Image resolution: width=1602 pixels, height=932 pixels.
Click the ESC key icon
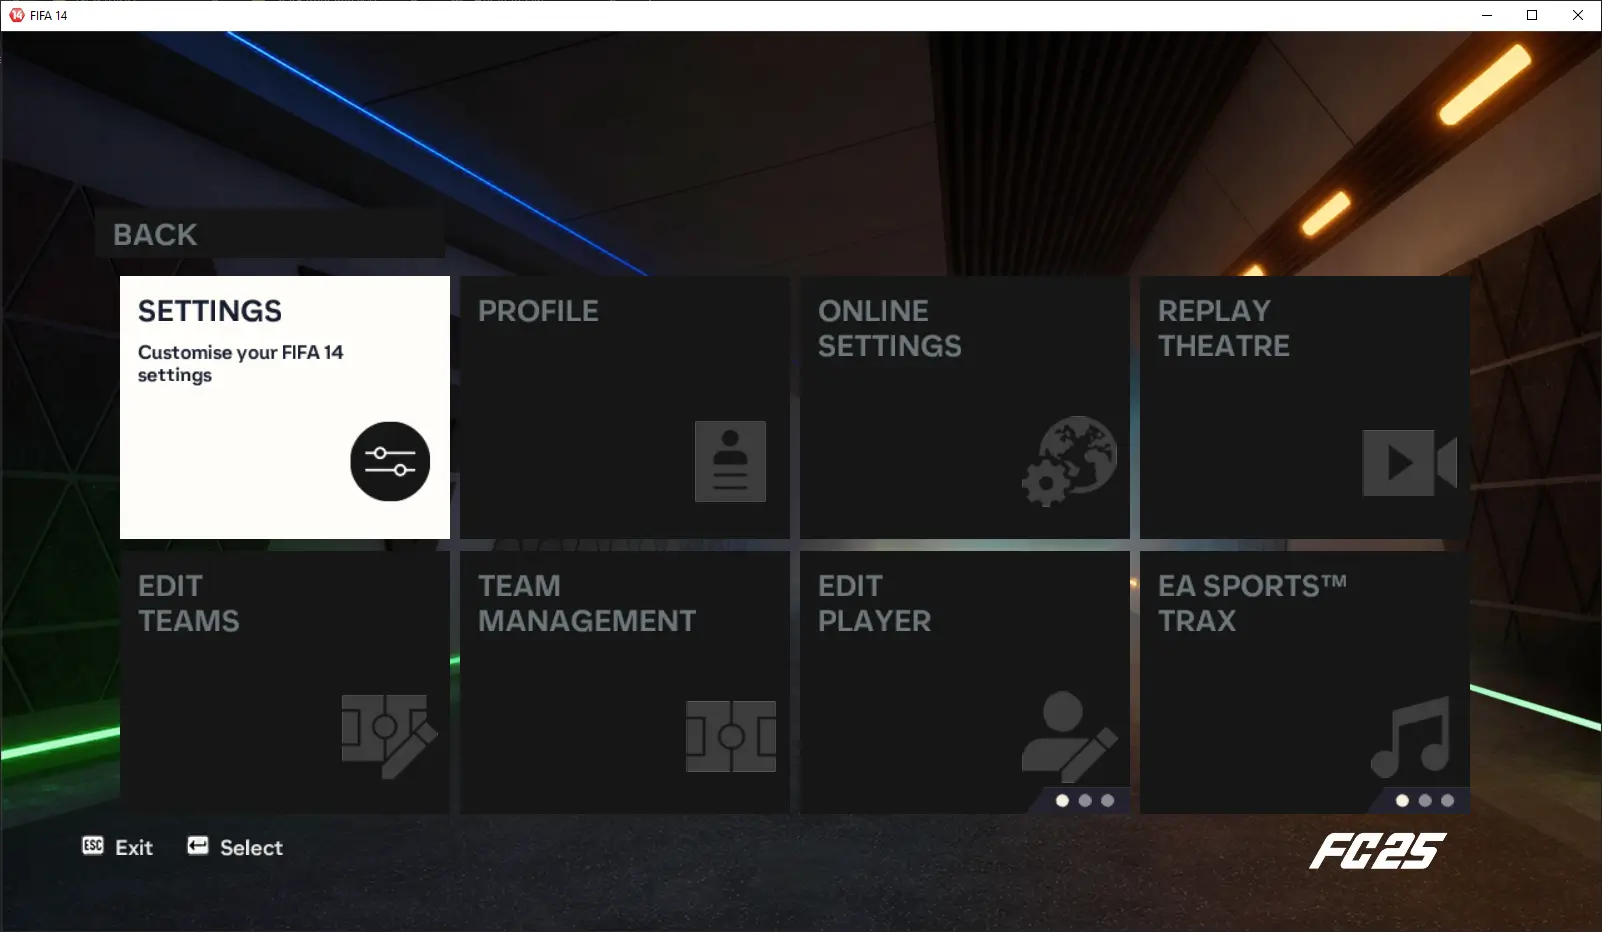click(x=93, y=846)
